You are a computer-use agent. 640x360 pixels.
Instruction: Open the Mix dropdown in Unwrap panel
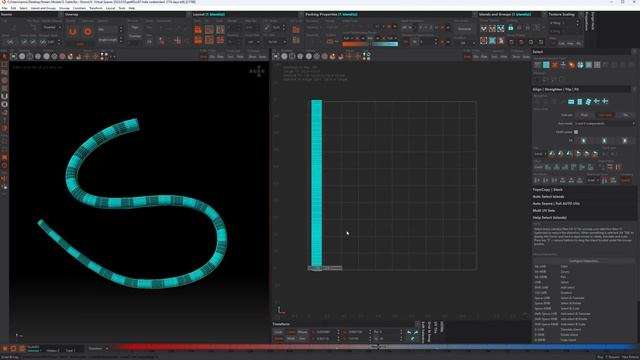110,29
